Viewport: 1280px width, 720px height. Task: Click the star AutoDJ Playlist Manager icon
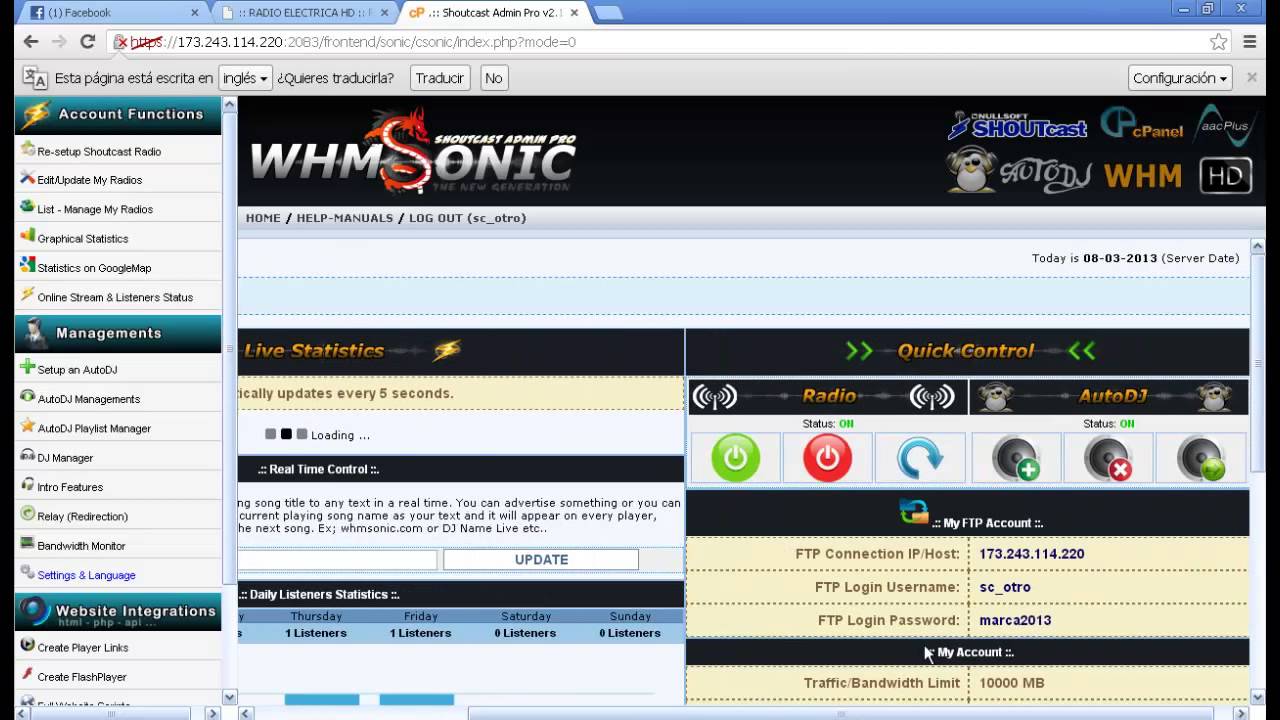(x=28, y=426)
